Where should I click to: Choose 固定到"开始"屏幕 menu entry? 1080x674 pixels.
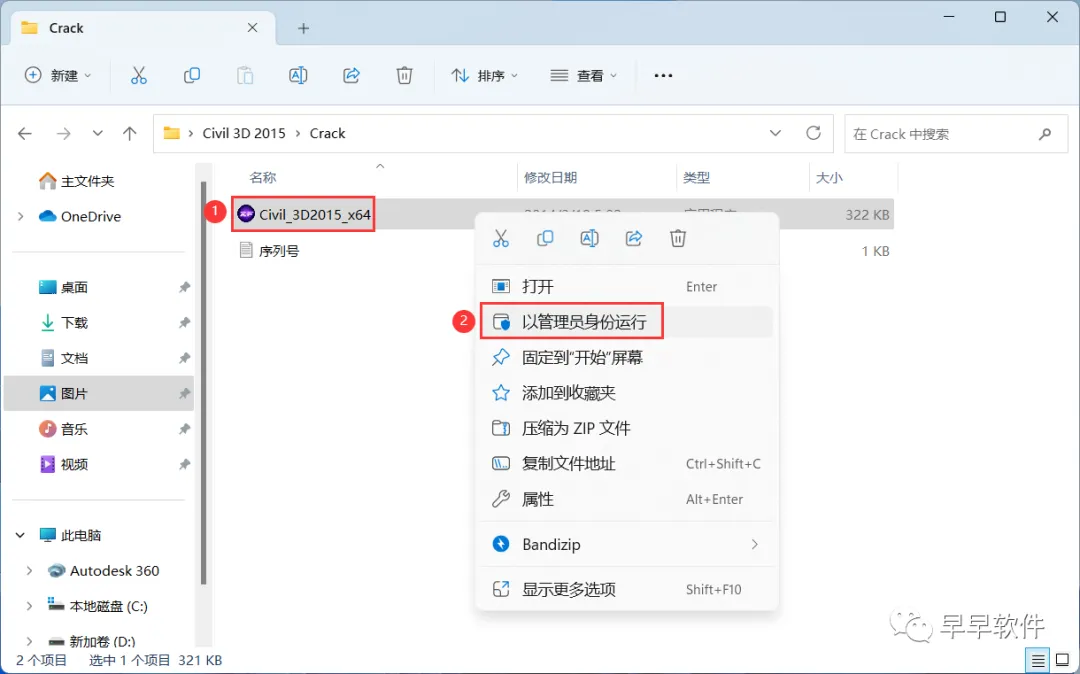click(626, 357)
